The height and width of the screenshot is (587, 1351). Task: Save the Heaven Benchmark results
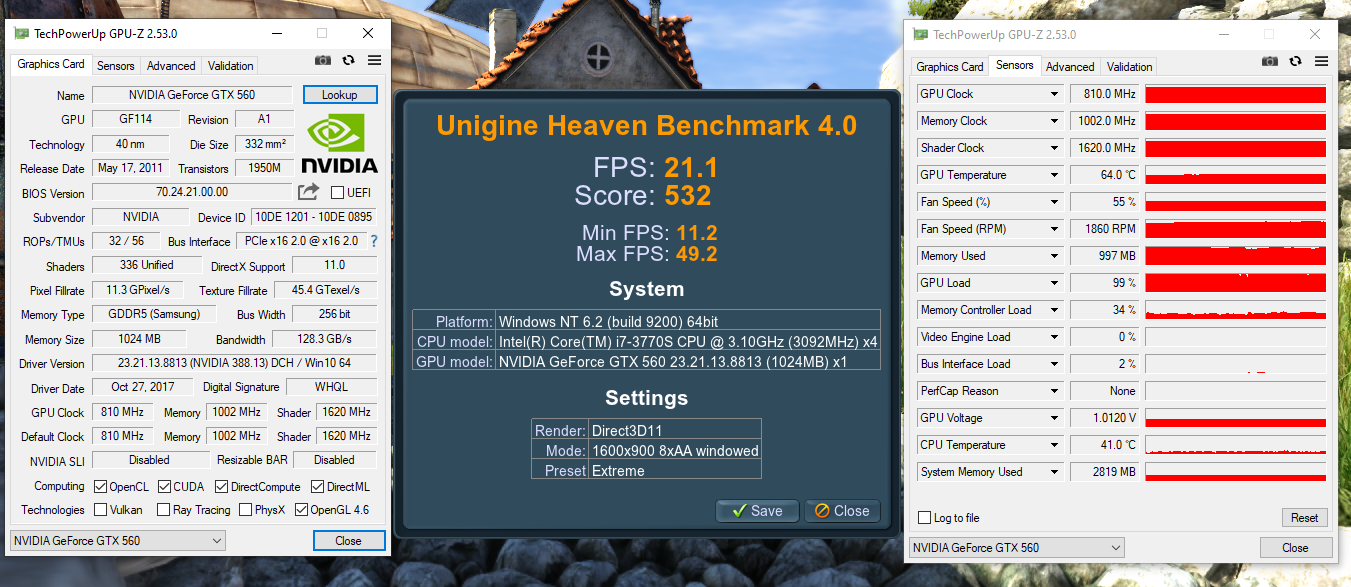tap(757, 511)
